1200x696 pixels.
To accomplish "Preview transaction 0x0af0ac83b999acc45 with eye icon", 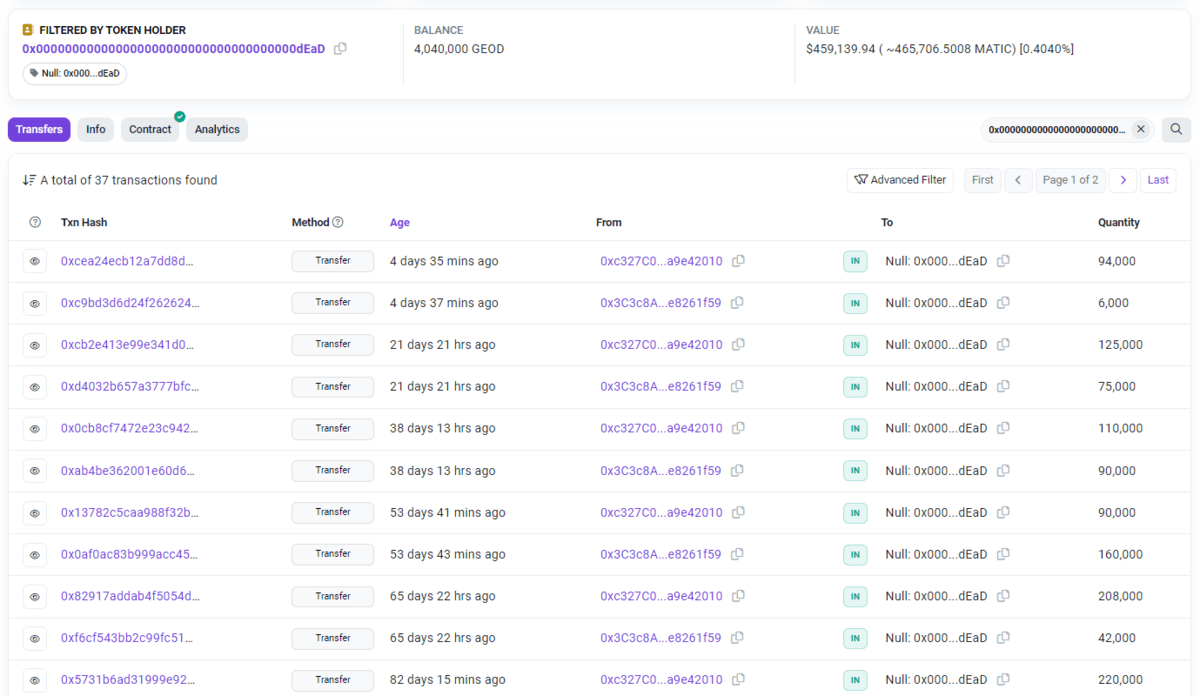I will click(35, 555).
